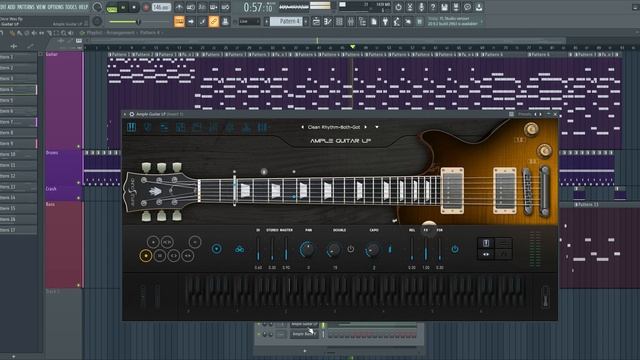Click the Clean Rhythm-Both-Got preset name
Viewport: 640px width, 360px height.
click(334, 127)
